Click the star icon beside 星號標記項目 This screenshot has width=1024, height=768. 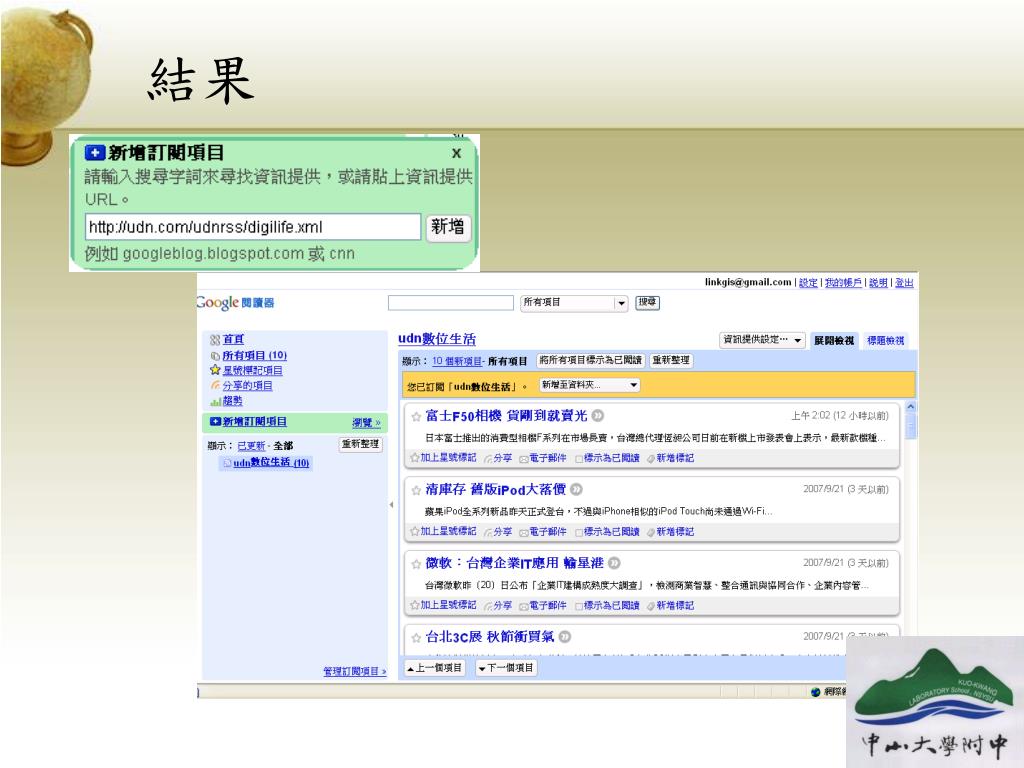coord(215,370)
